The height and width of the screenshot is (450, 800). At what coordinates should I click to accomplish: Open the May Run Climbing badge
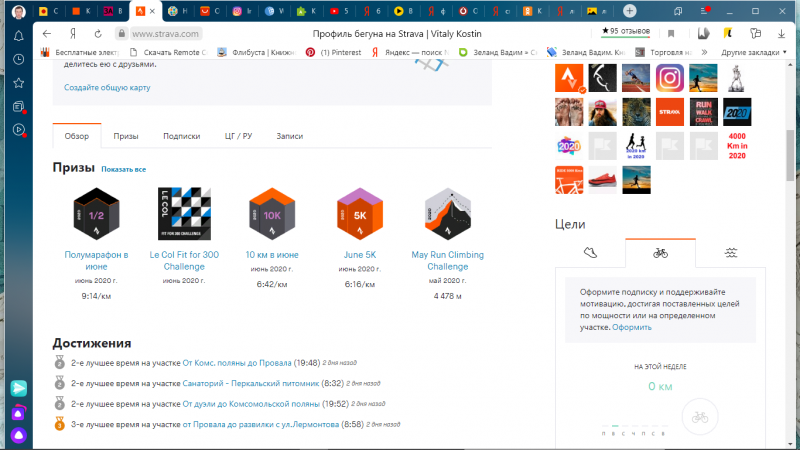pos(447,214)
